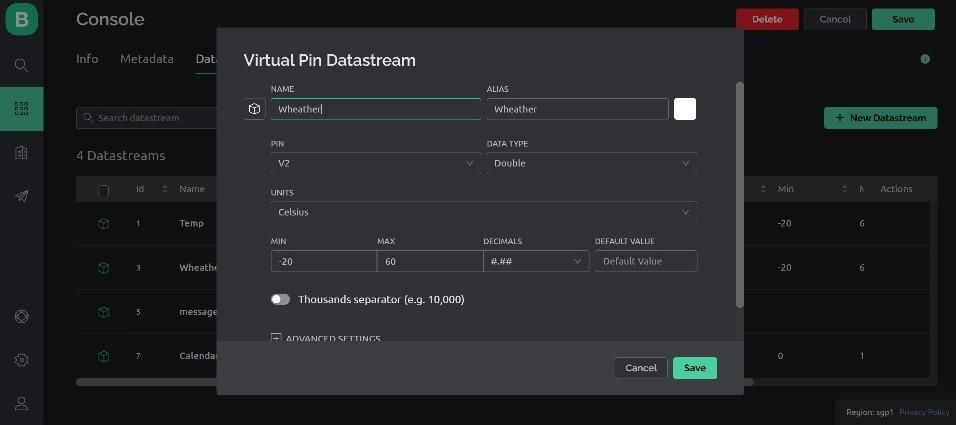Click the Blynk logo icon

click(21, 19)
